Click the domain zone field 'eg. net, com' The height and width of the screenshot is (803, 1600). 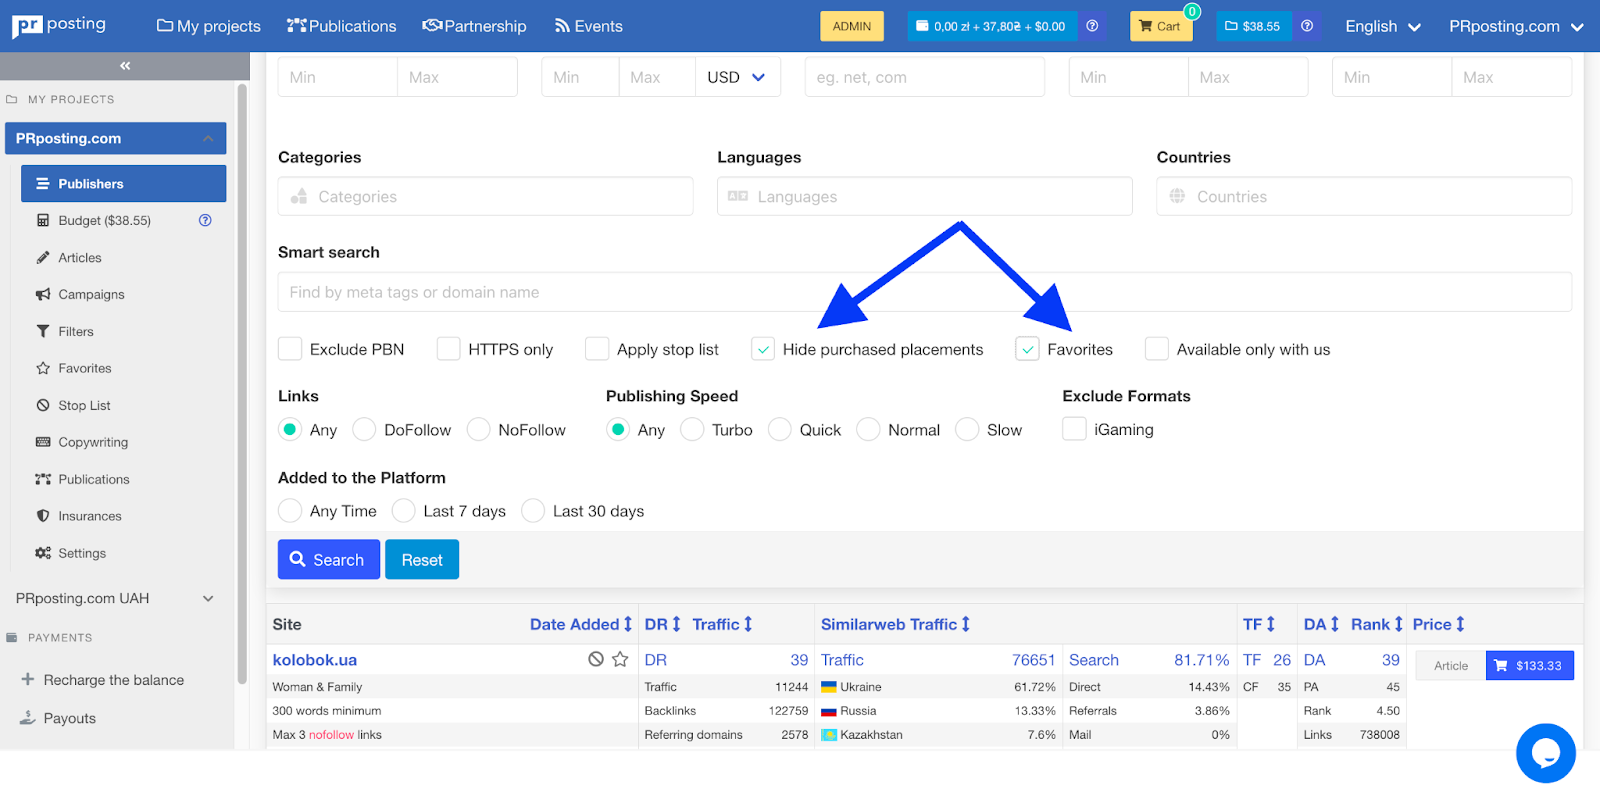pyautogui.click(x=925, y=77)
